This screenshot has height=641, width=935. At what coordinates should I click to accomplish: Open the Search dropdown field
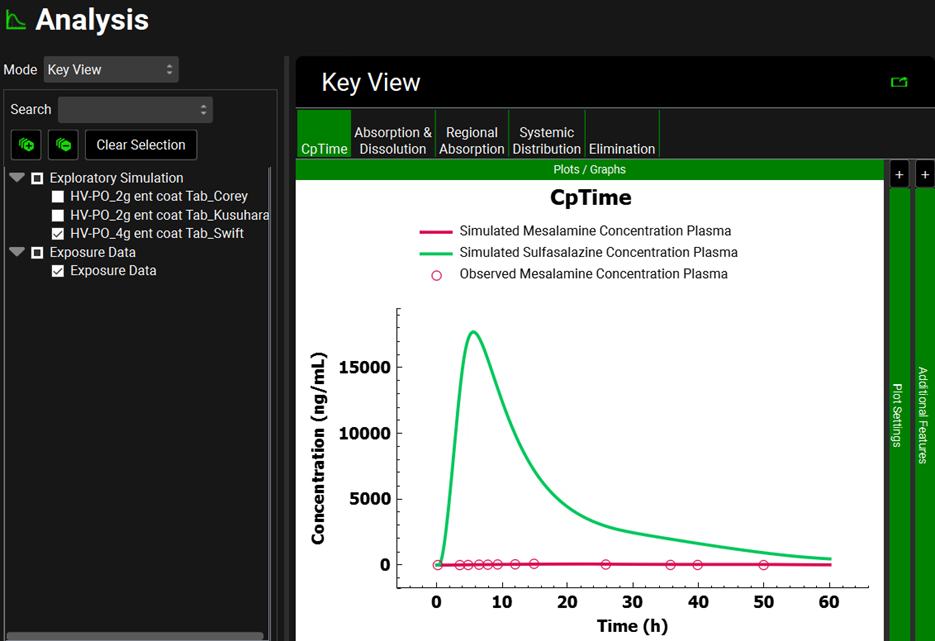pyautogui.click(x=135, y=110)
